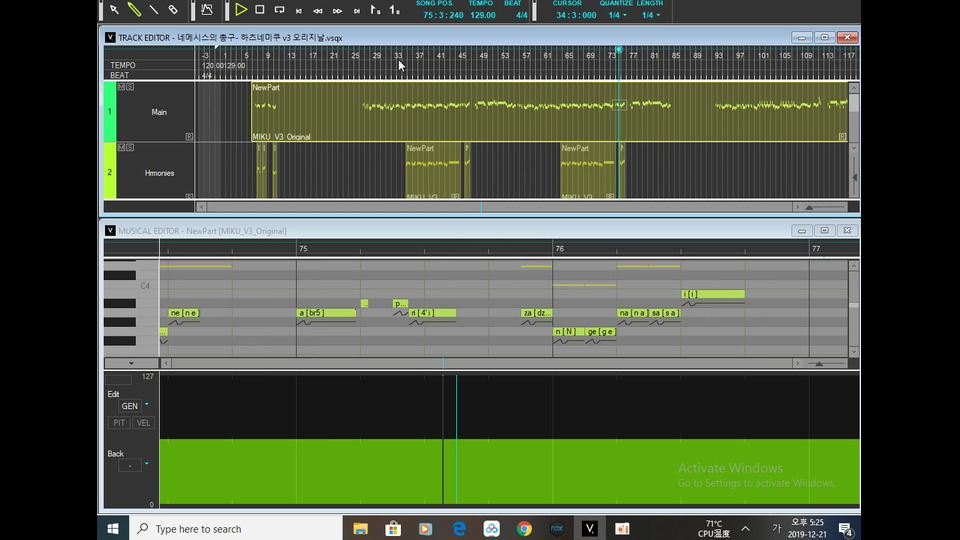Click the PIT parameter button
This screenshot has width=960, height=540.
pyautogui.click(x=118, y=423)
